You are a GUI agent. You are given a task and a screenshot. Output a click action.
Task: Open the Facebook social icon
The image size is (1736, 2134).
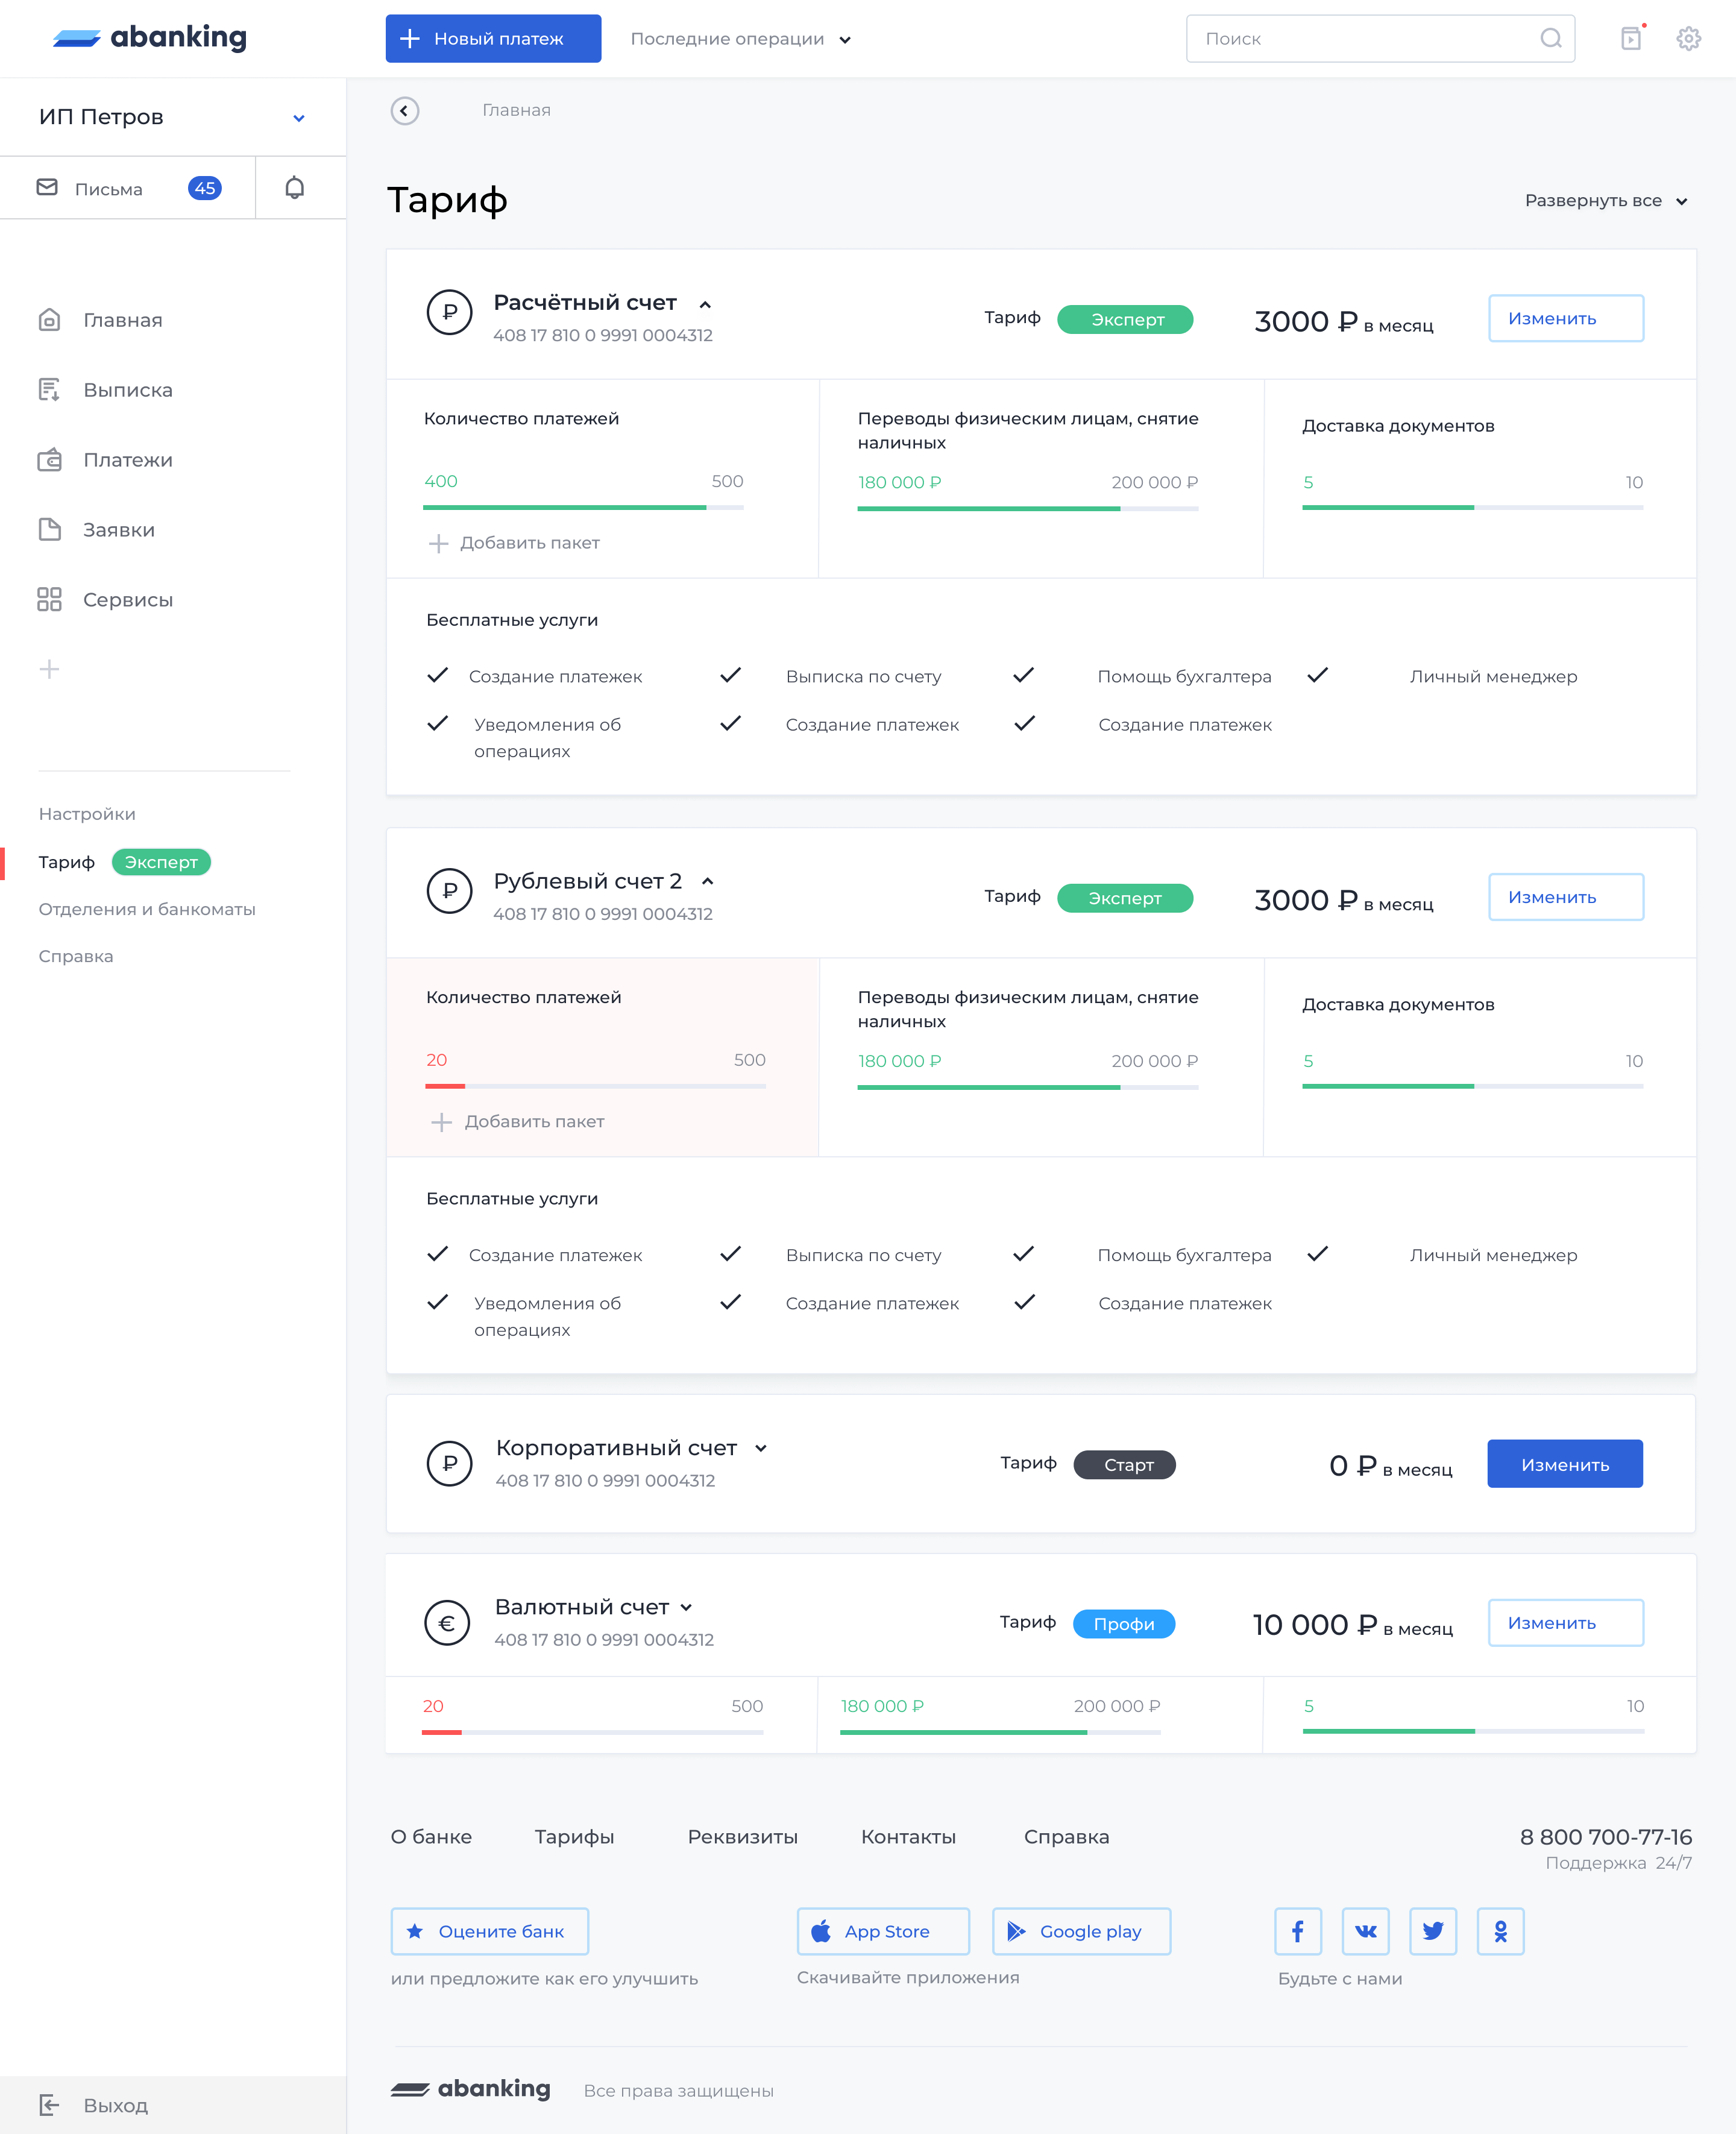1298,1931
